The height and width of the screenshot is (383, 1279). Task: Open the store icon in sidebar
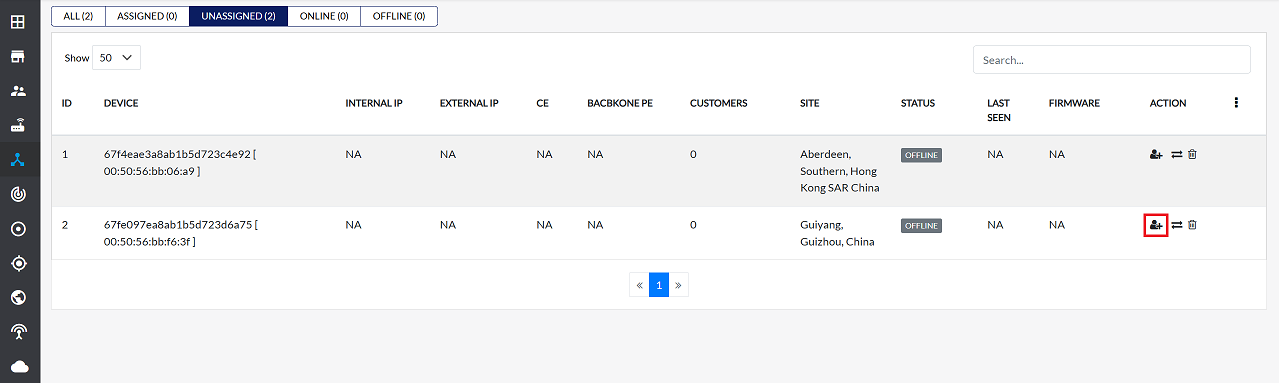[18, 56]
